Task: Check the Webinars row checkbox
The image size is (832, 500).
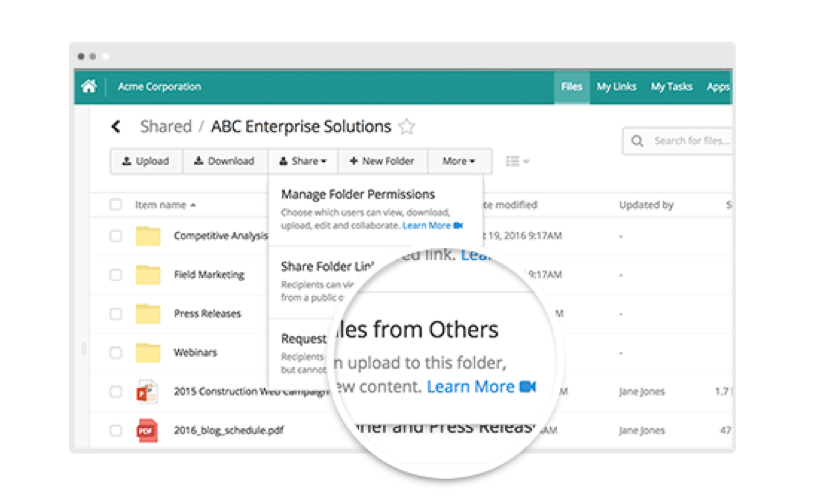Action: click(116, 352)
